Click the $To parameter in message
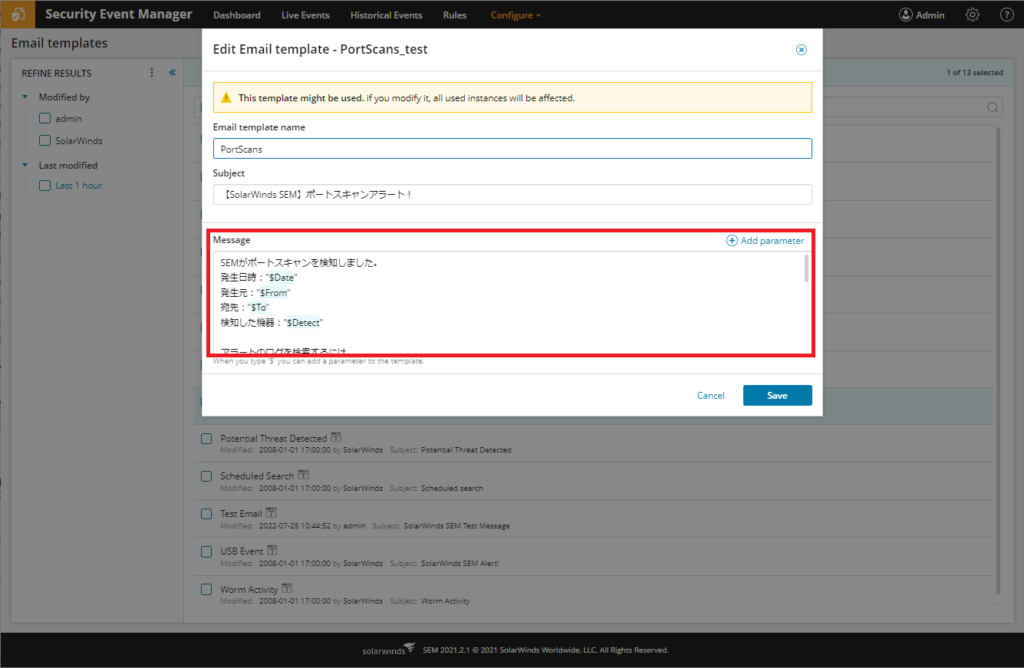 pyautogui.click(x=259, y=308)
